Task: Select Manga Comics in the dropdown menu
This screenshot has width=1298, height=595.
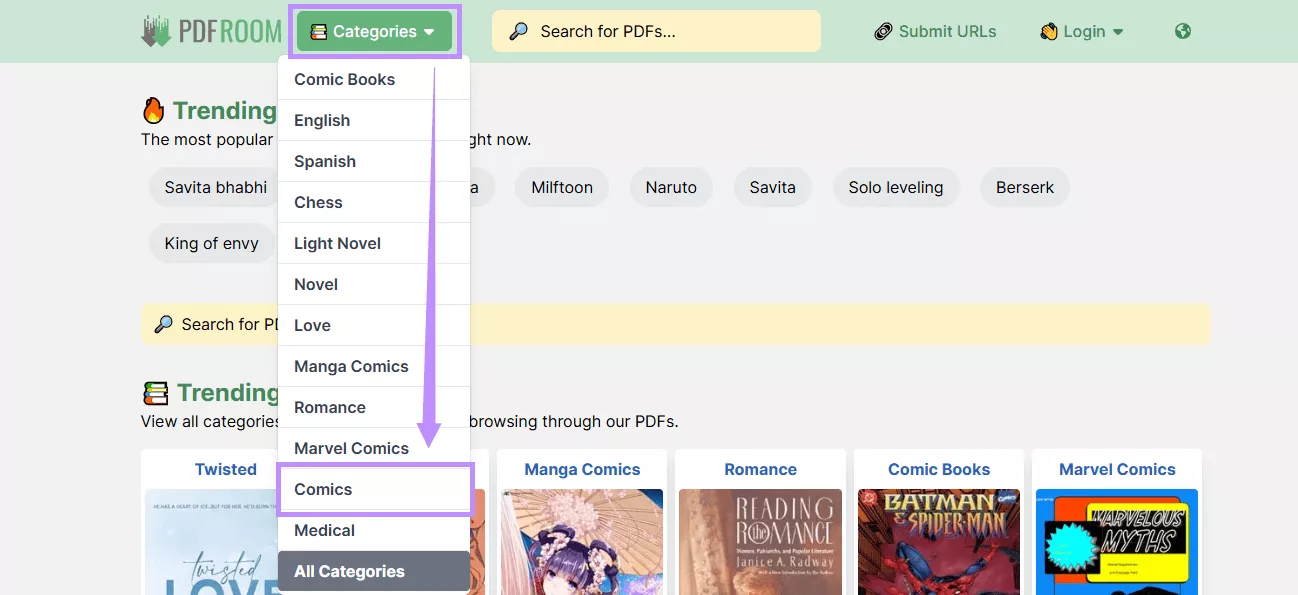Action: click(374, 366)
